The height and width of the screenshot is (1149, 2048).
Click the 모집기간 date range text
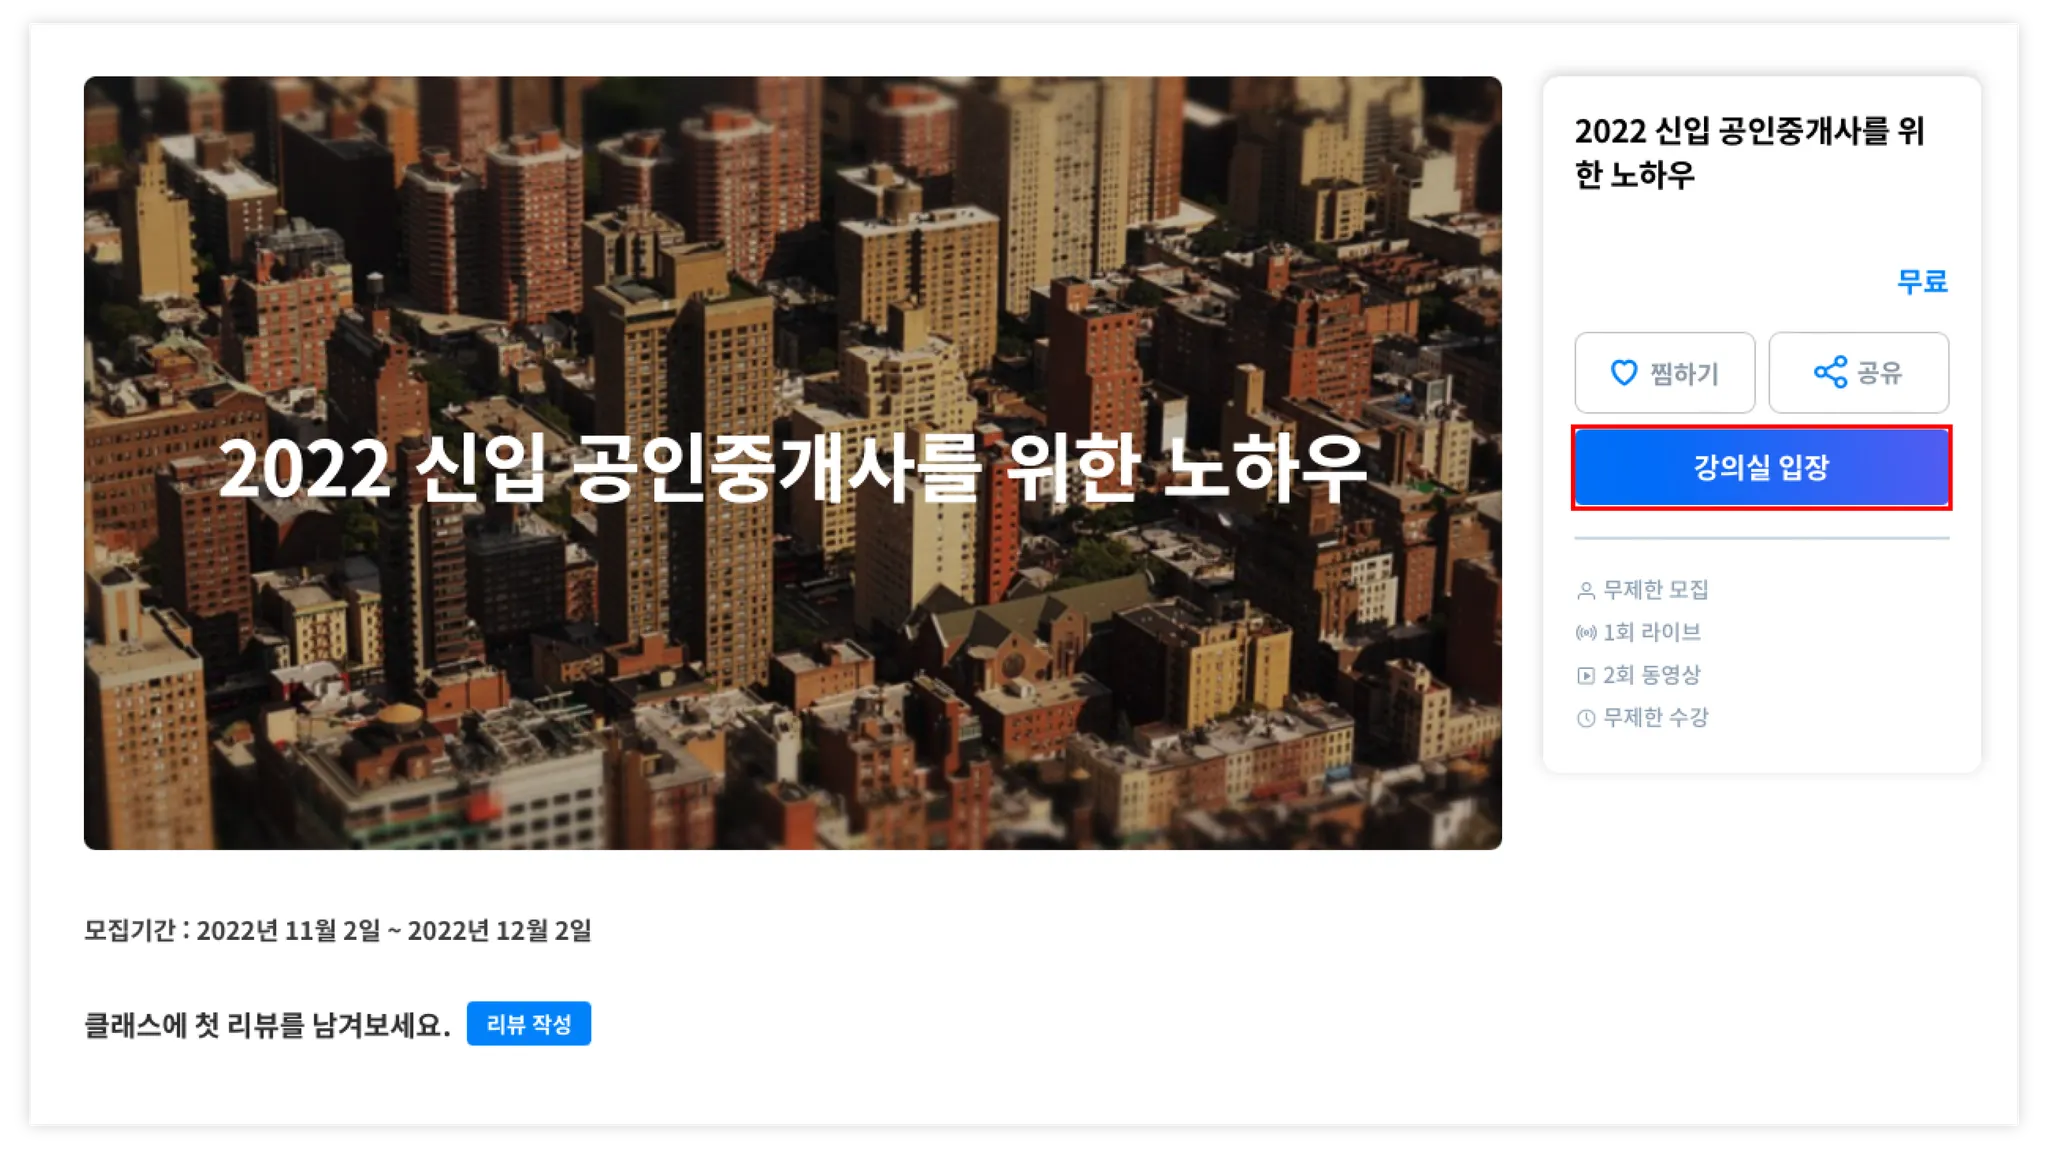[338, 931]
